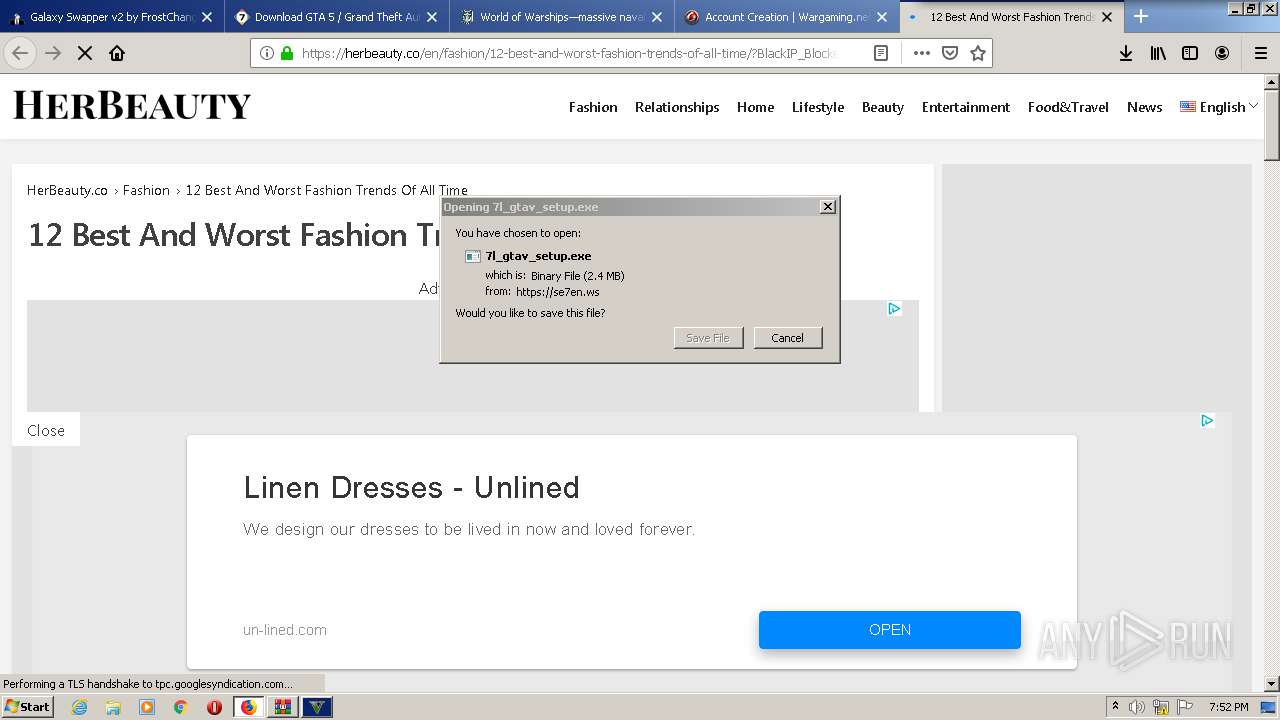Open the News section
1280x720 pixels.
pyautogui.click(x=1144, y=107)
